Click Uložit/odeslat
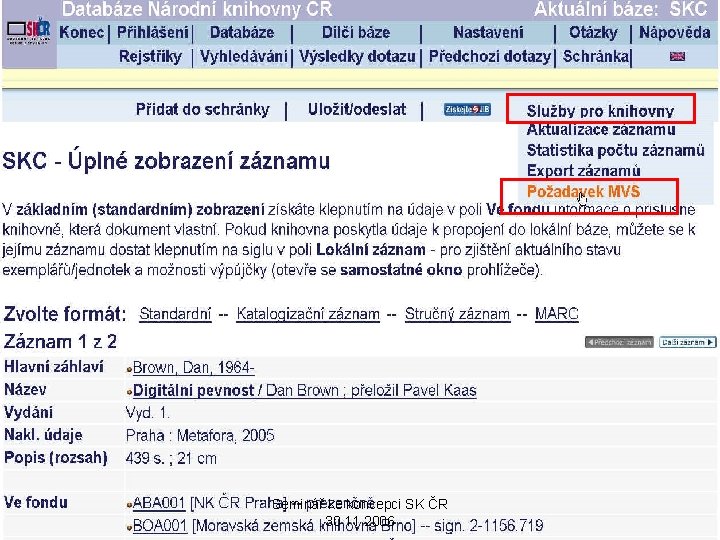 tap(357, 109)
